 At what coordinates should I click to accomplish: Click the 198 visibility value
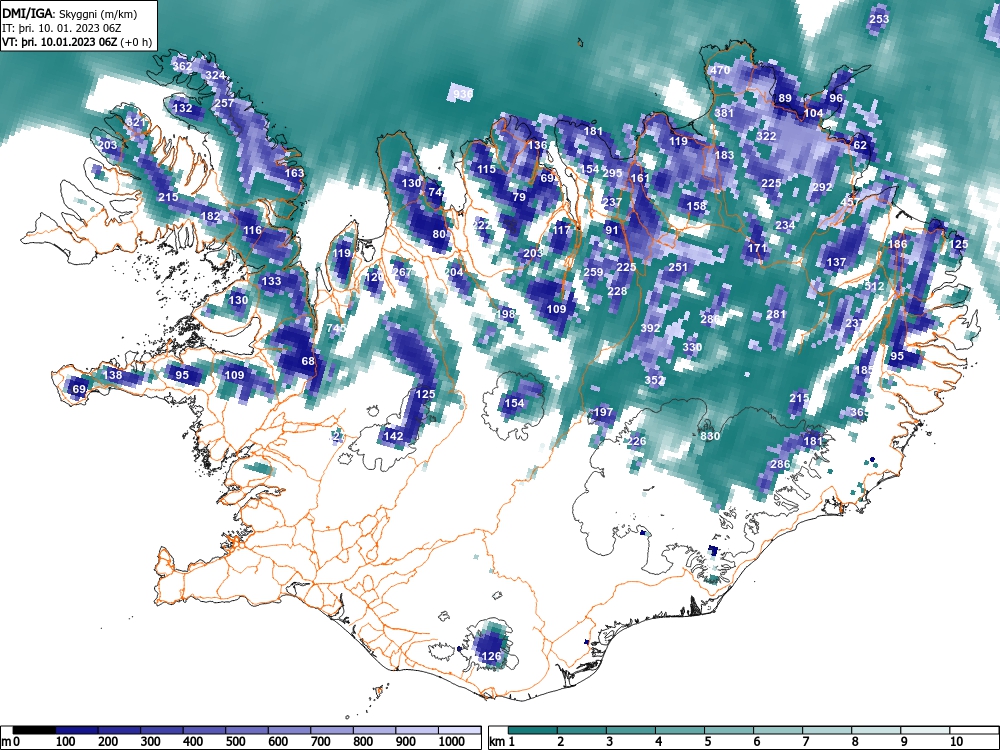click(x=505, y=314)
